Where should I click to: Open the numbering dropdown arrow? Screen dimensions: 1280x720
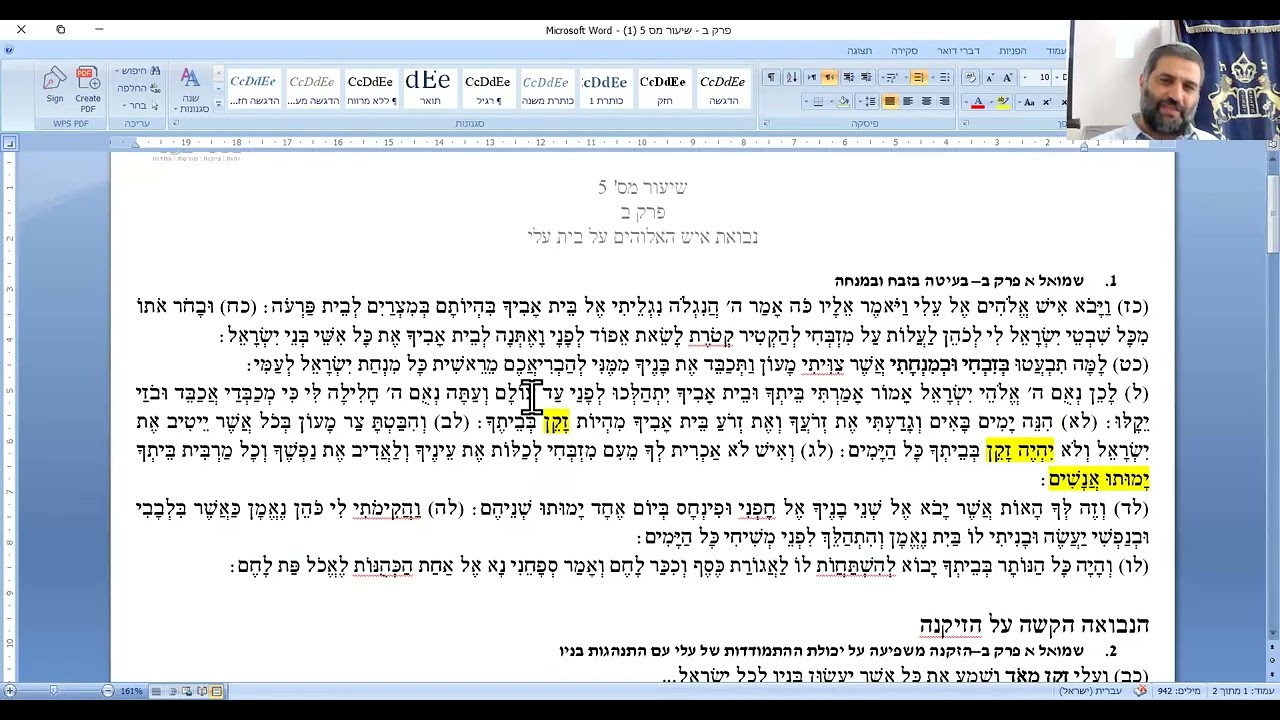(906, 77)
